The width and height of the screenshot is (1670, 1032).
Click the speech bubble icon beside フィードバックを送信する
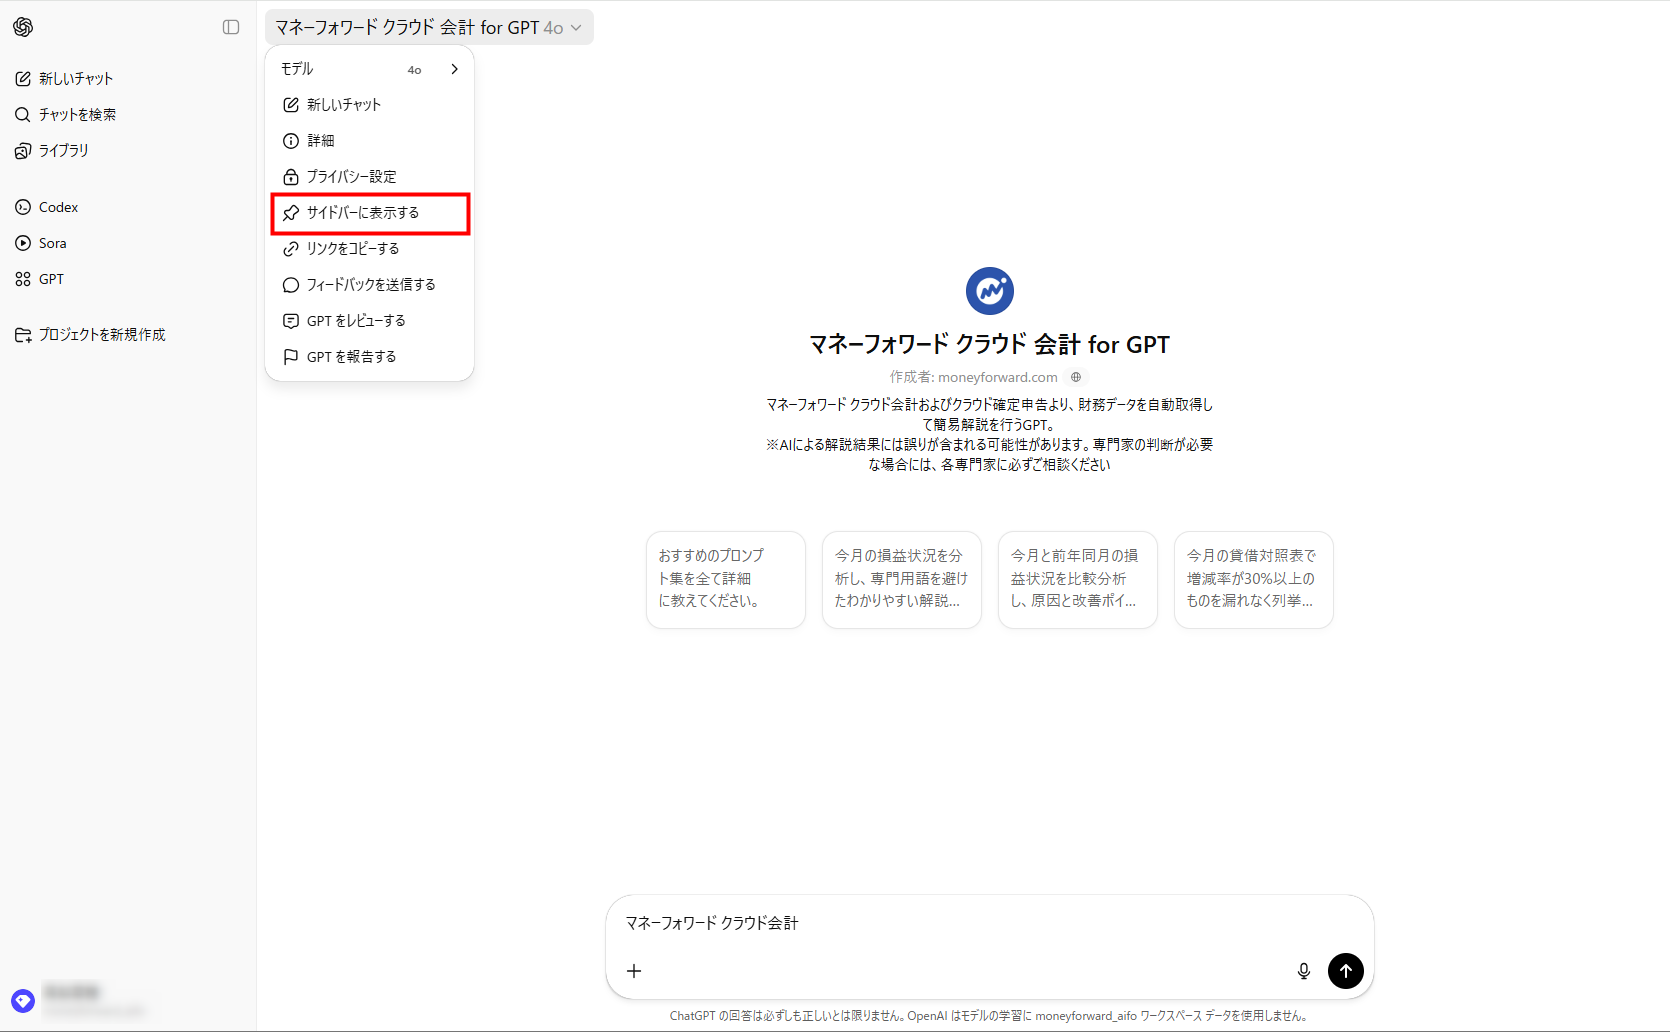click(x=291, y=285)
